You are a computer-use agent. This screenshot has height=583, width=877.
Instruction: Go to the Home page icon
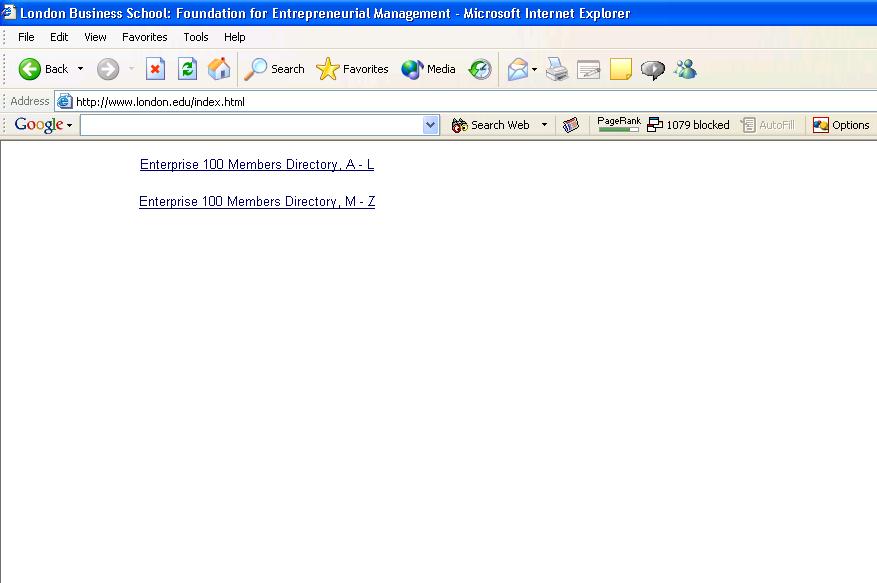click(x=219, y=69)
